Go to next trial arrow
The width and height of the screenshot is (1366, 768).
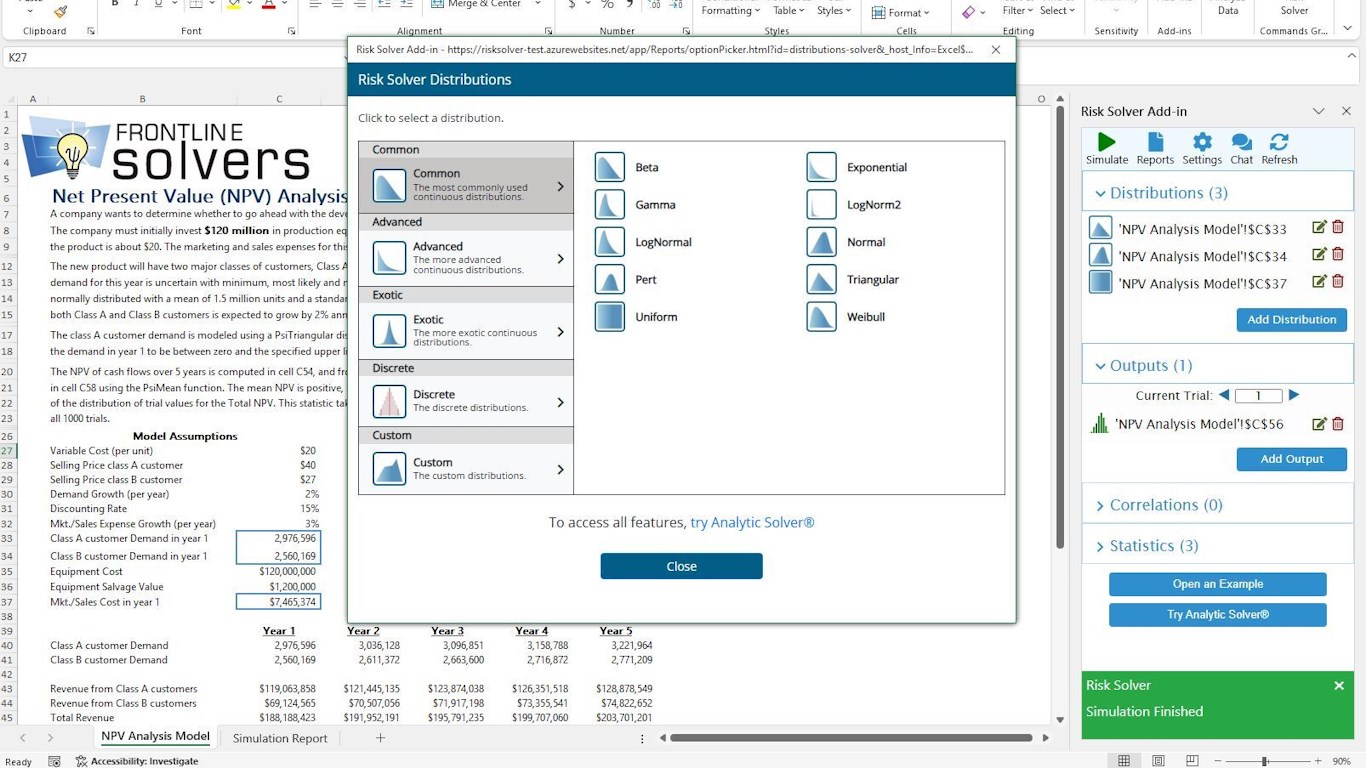(x=1294, y=395)
